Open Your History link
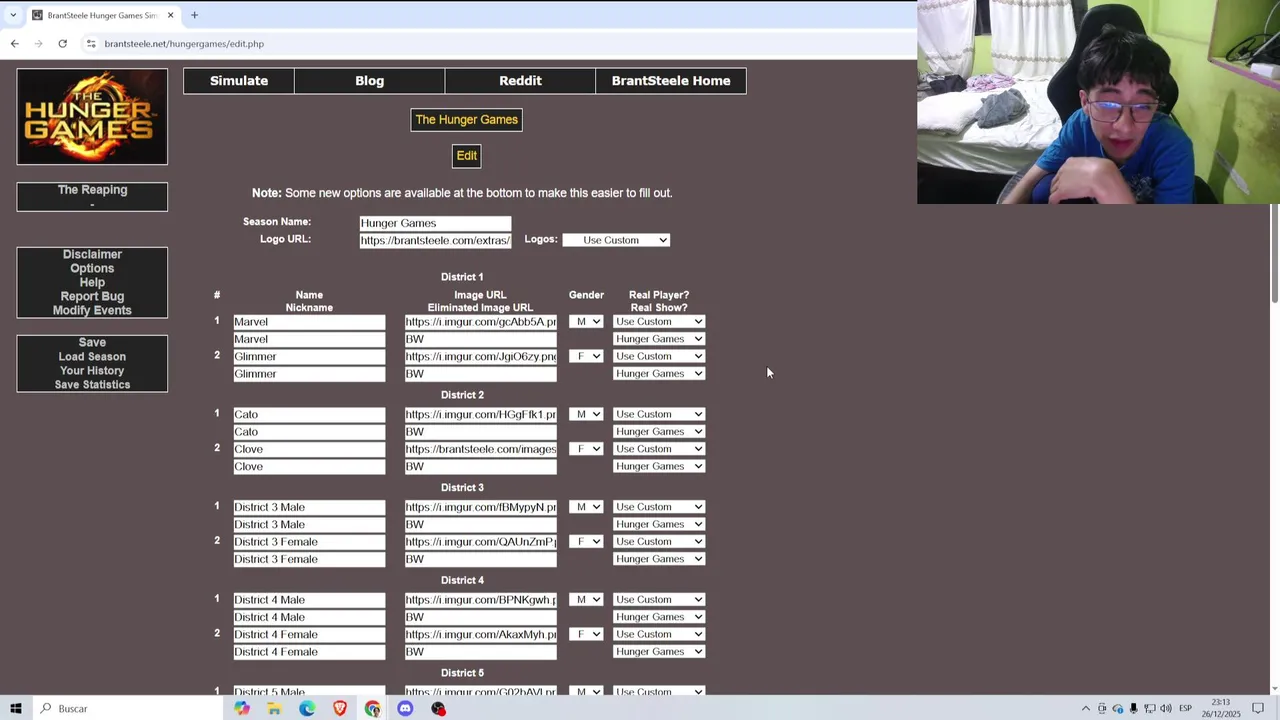This screenshot has height=720, width=1280. pyautogui.click(x=92, y=371)
